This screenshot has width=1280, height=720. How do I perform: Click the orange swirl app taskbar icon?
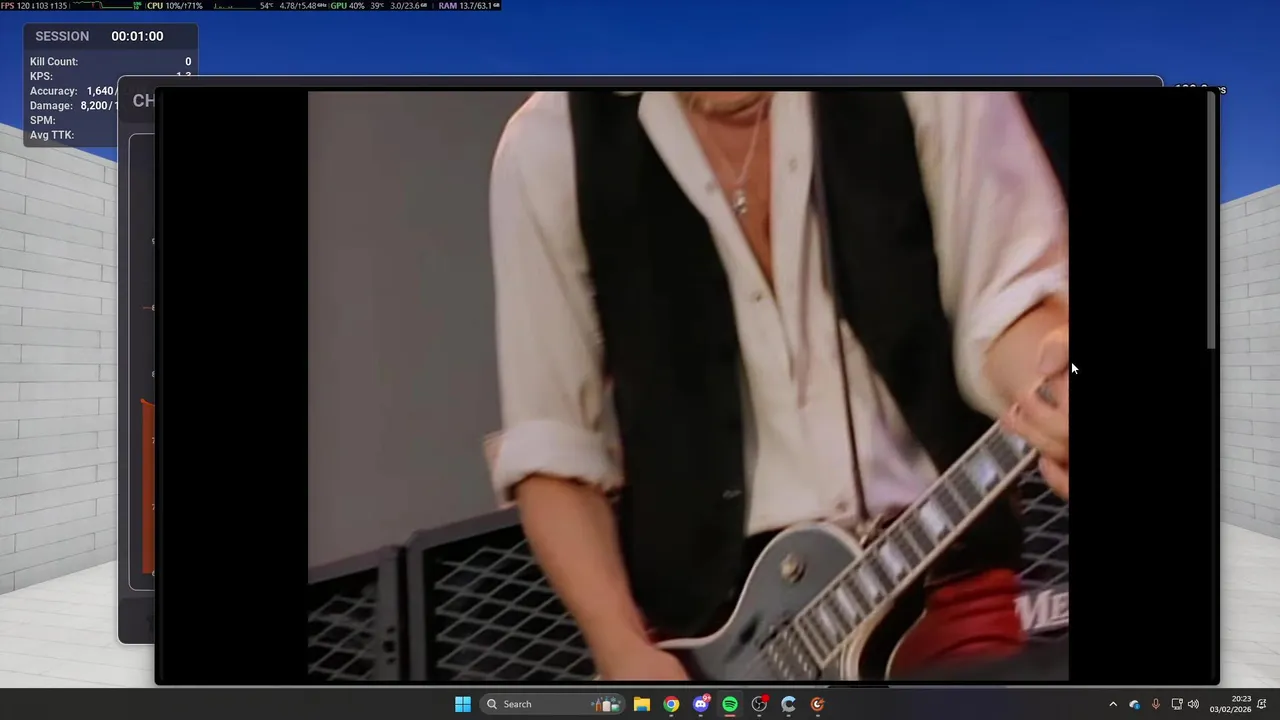pyautogui.click(x=818, y=704)
